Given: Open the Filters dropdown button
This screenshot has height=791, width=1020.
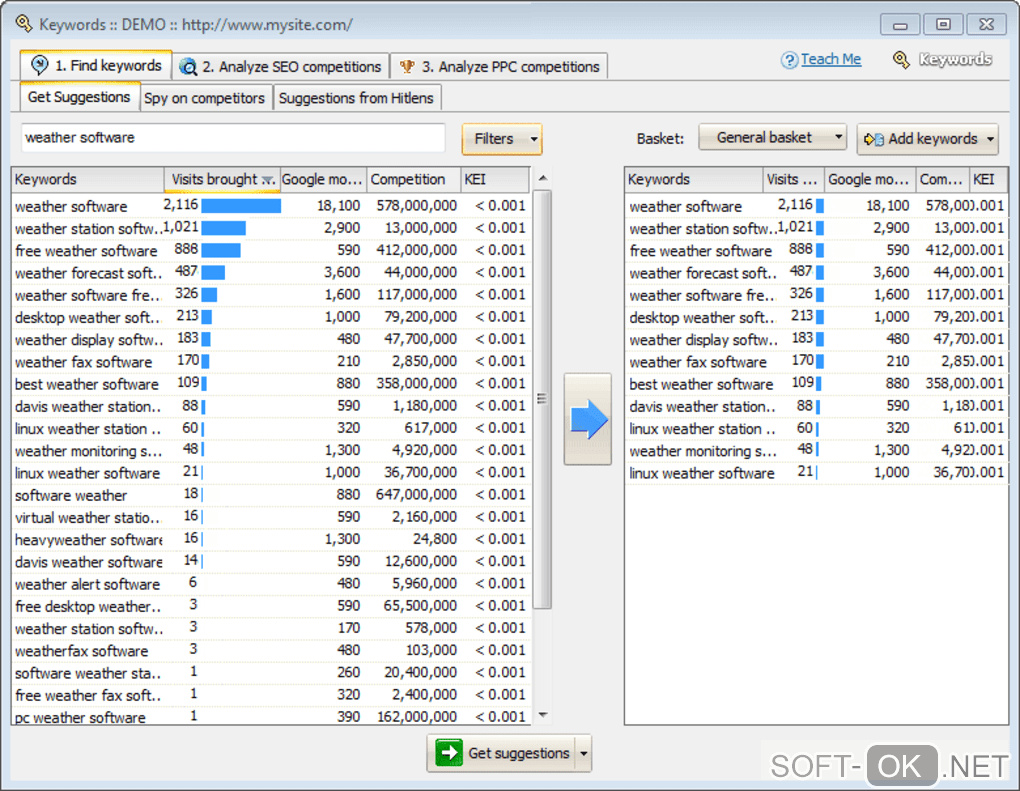Looking at the screenshot, I should [502, 139].
